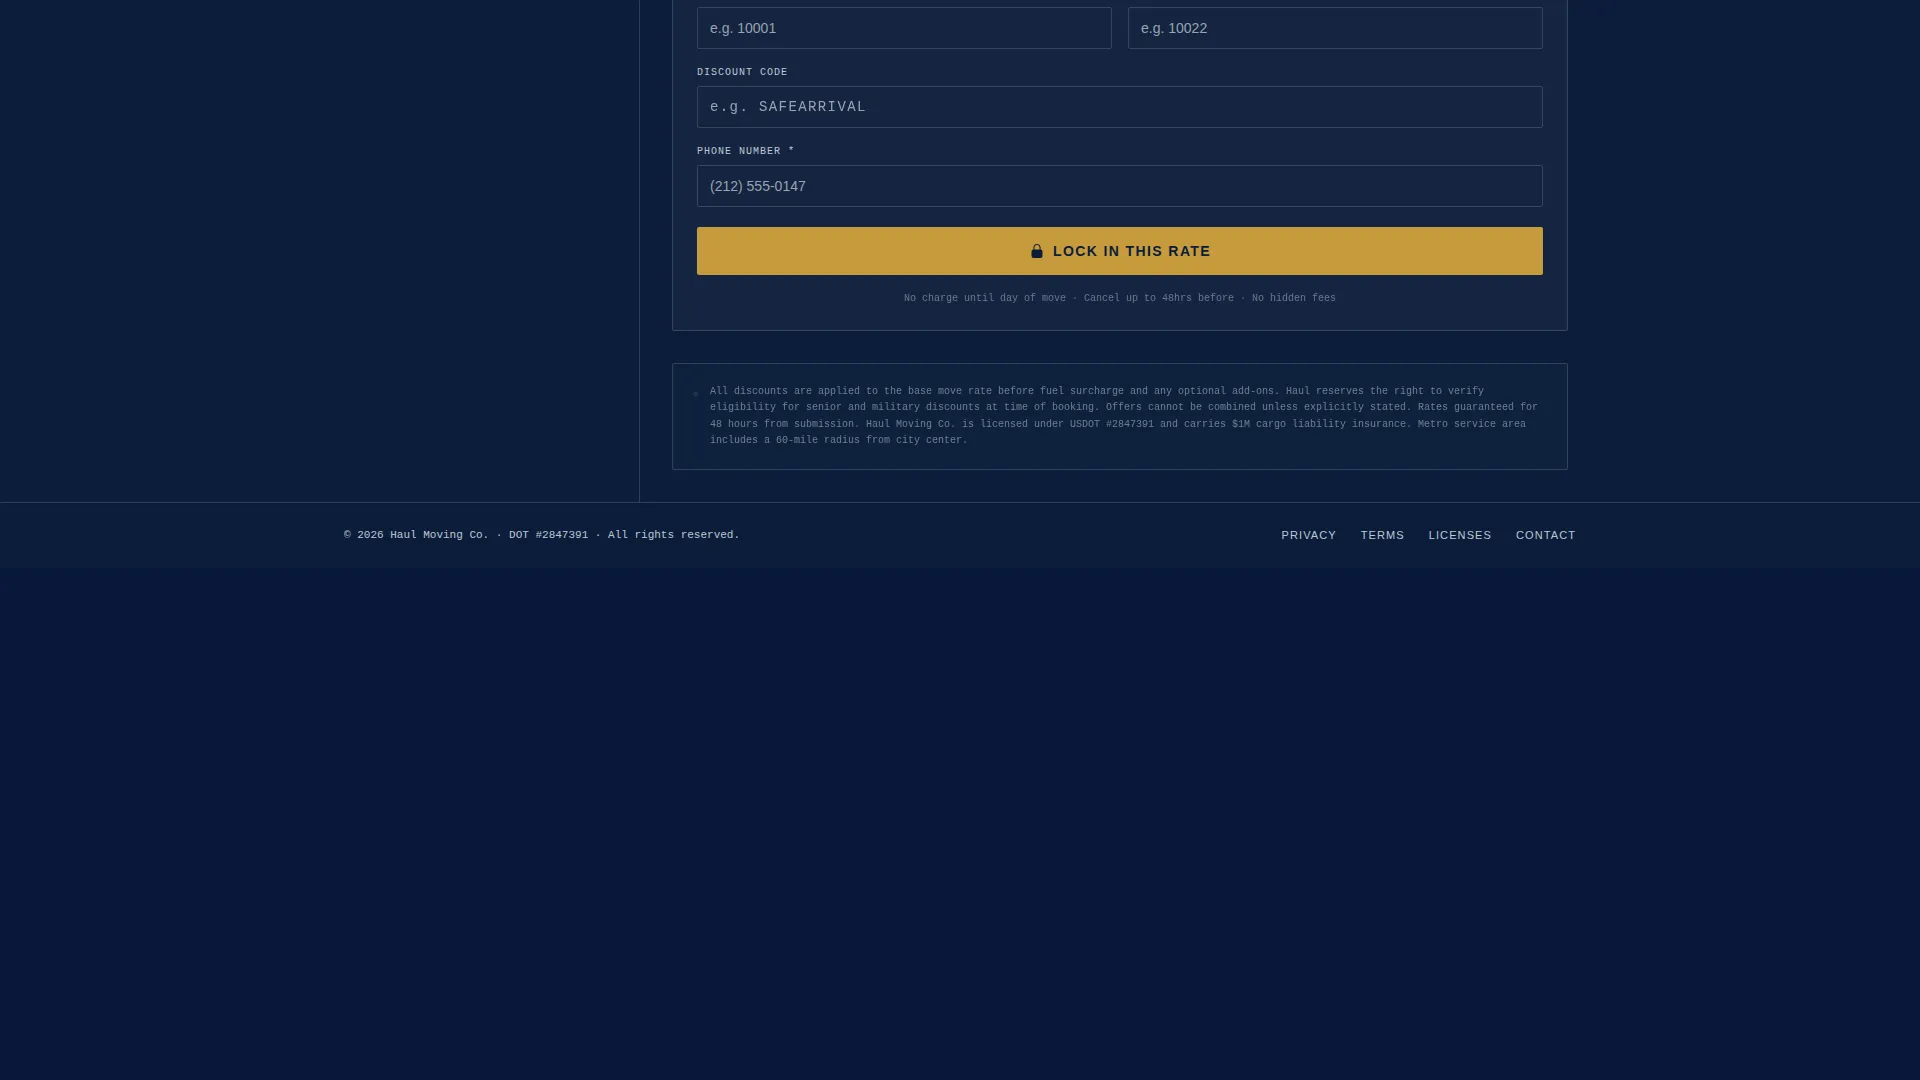Open the Licenses footer link

coord(1460,535)
